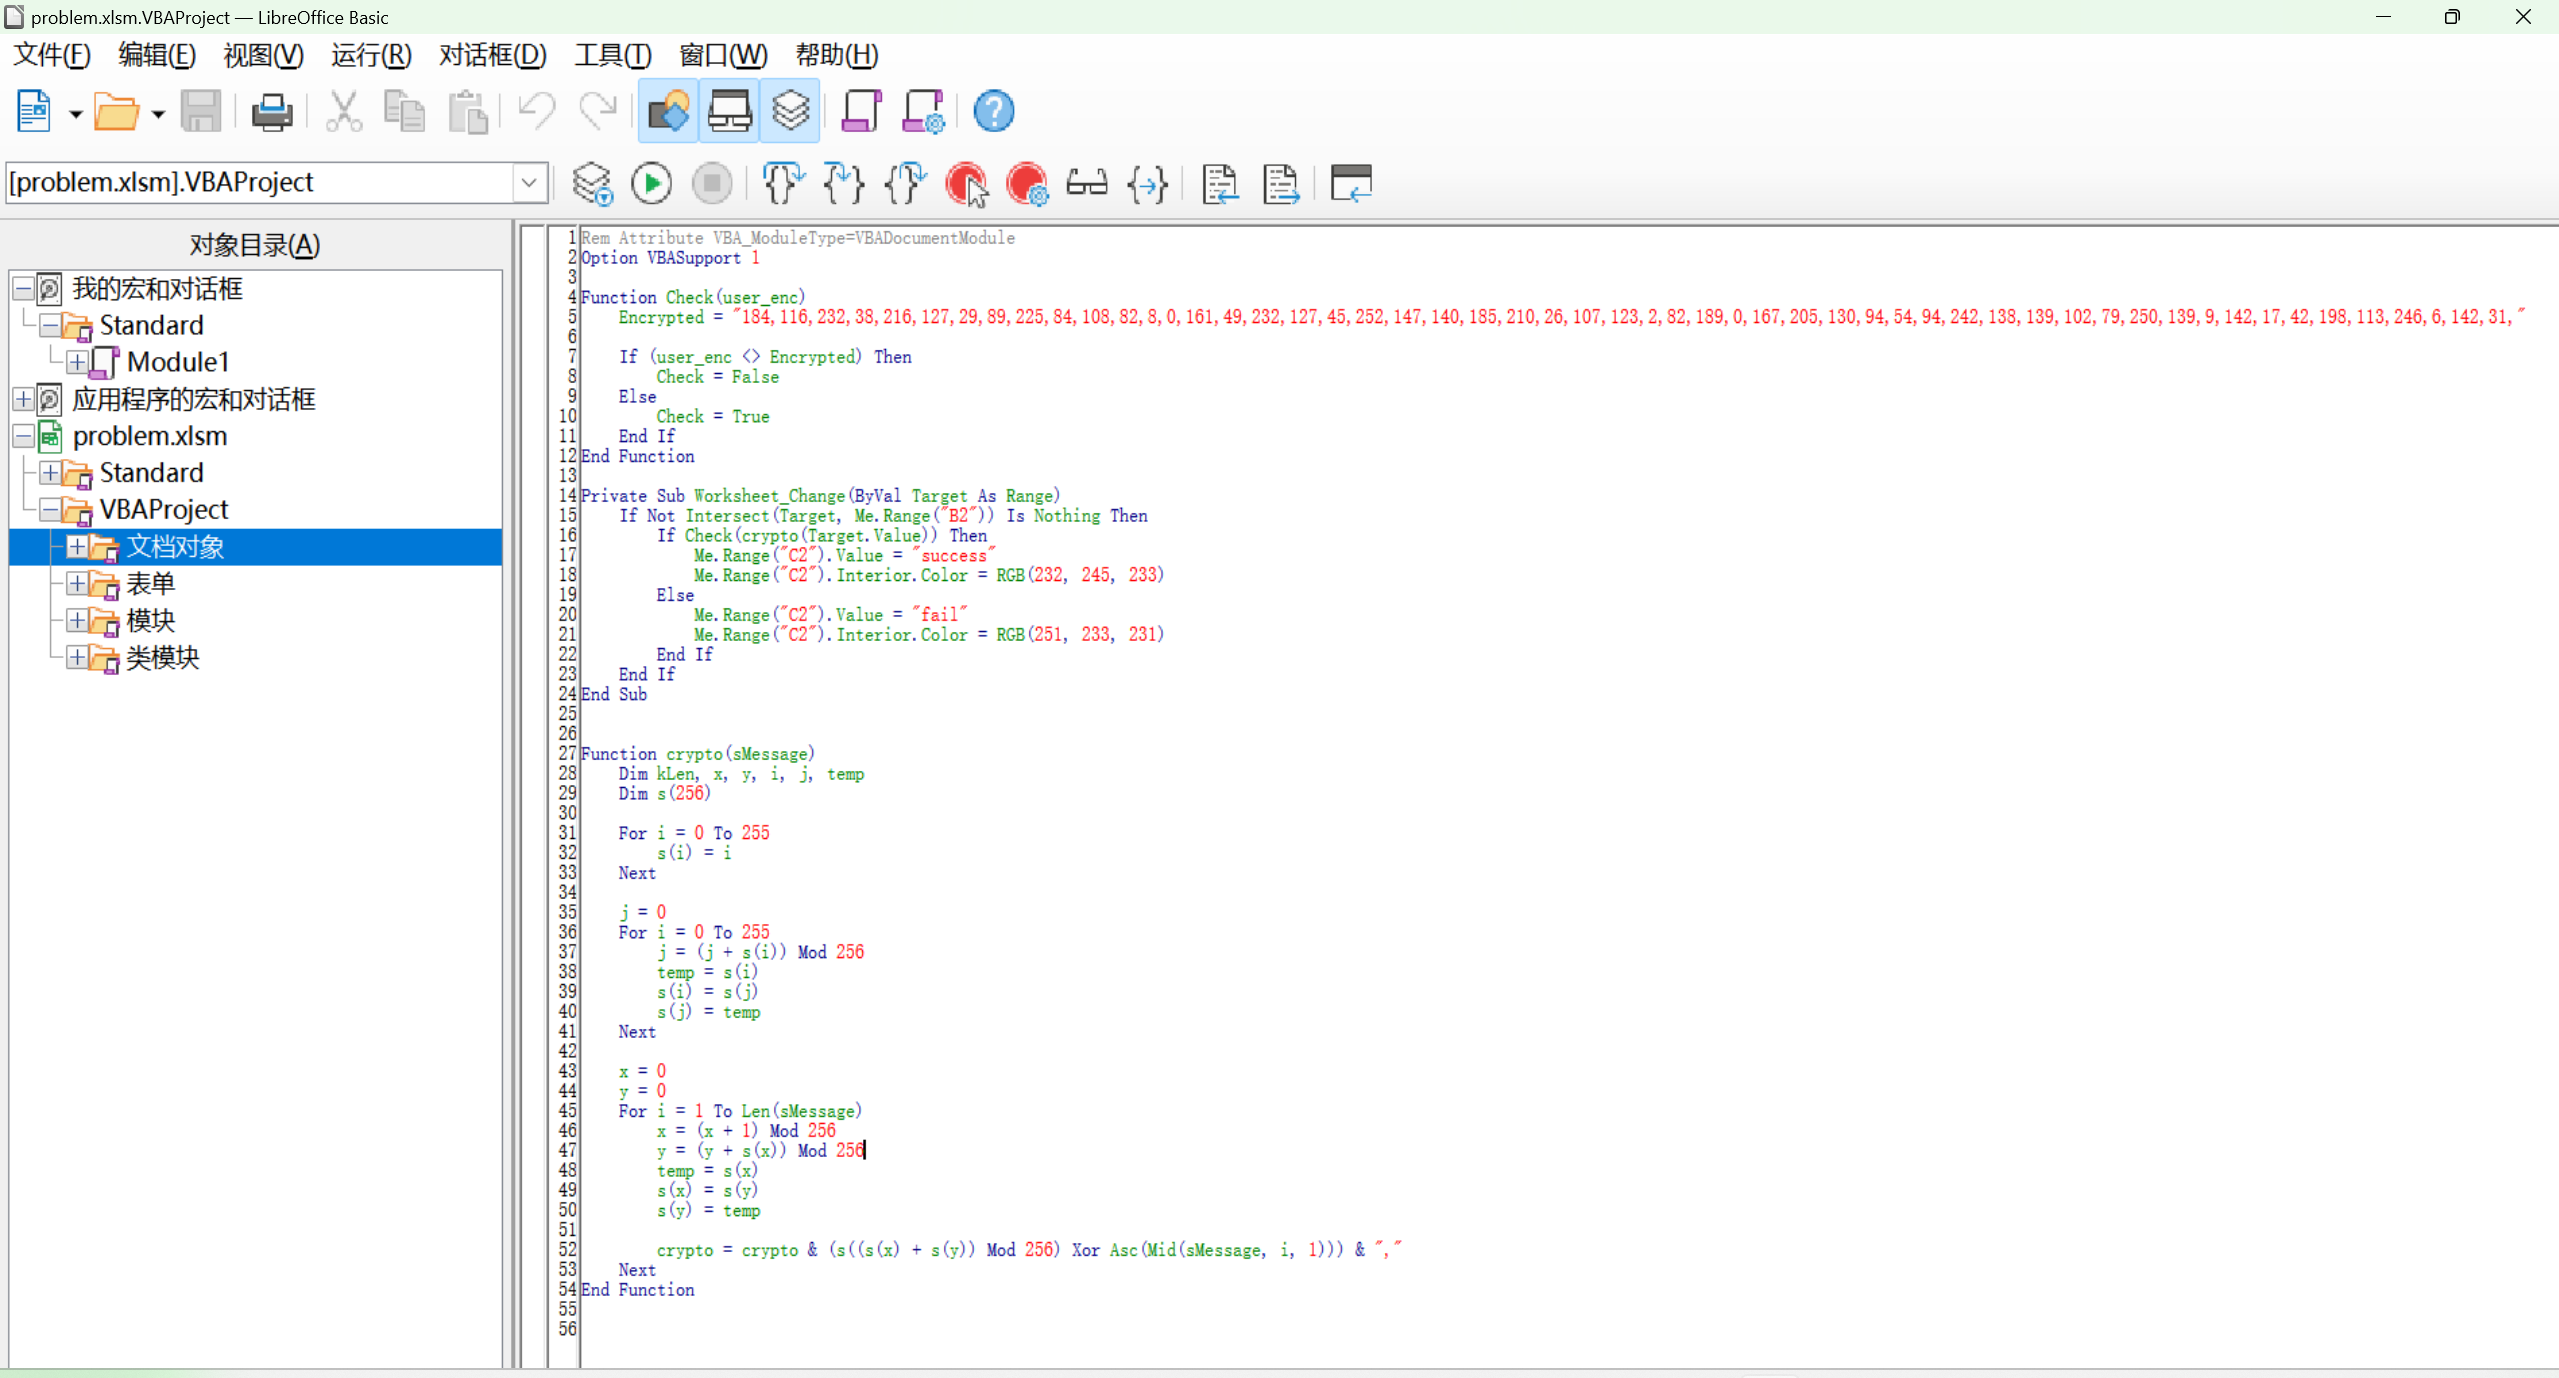
Task: Open the 编辑(E) menu
Action: (157, 55)
